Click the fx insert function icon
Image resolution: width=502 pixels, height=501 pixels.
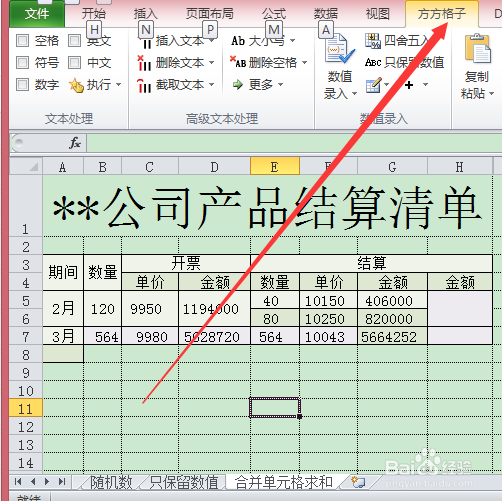[75, 143]
